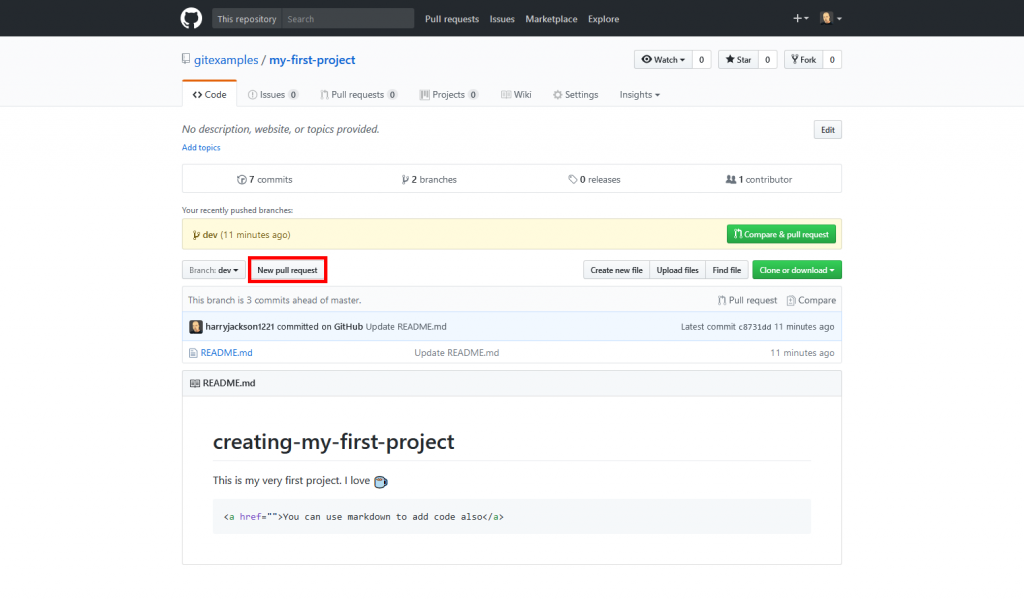
Task: Click the tag icon next to 0 releases
Action: (573, 179)
